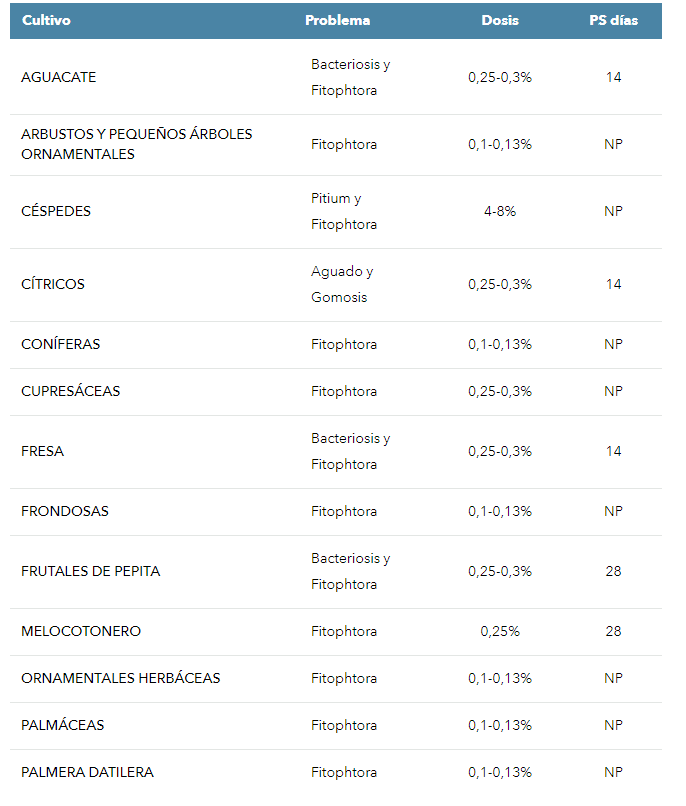Click the CÉSPEDES crop name
The width and height of the screenshot is (686, 806).
[56, 211]
